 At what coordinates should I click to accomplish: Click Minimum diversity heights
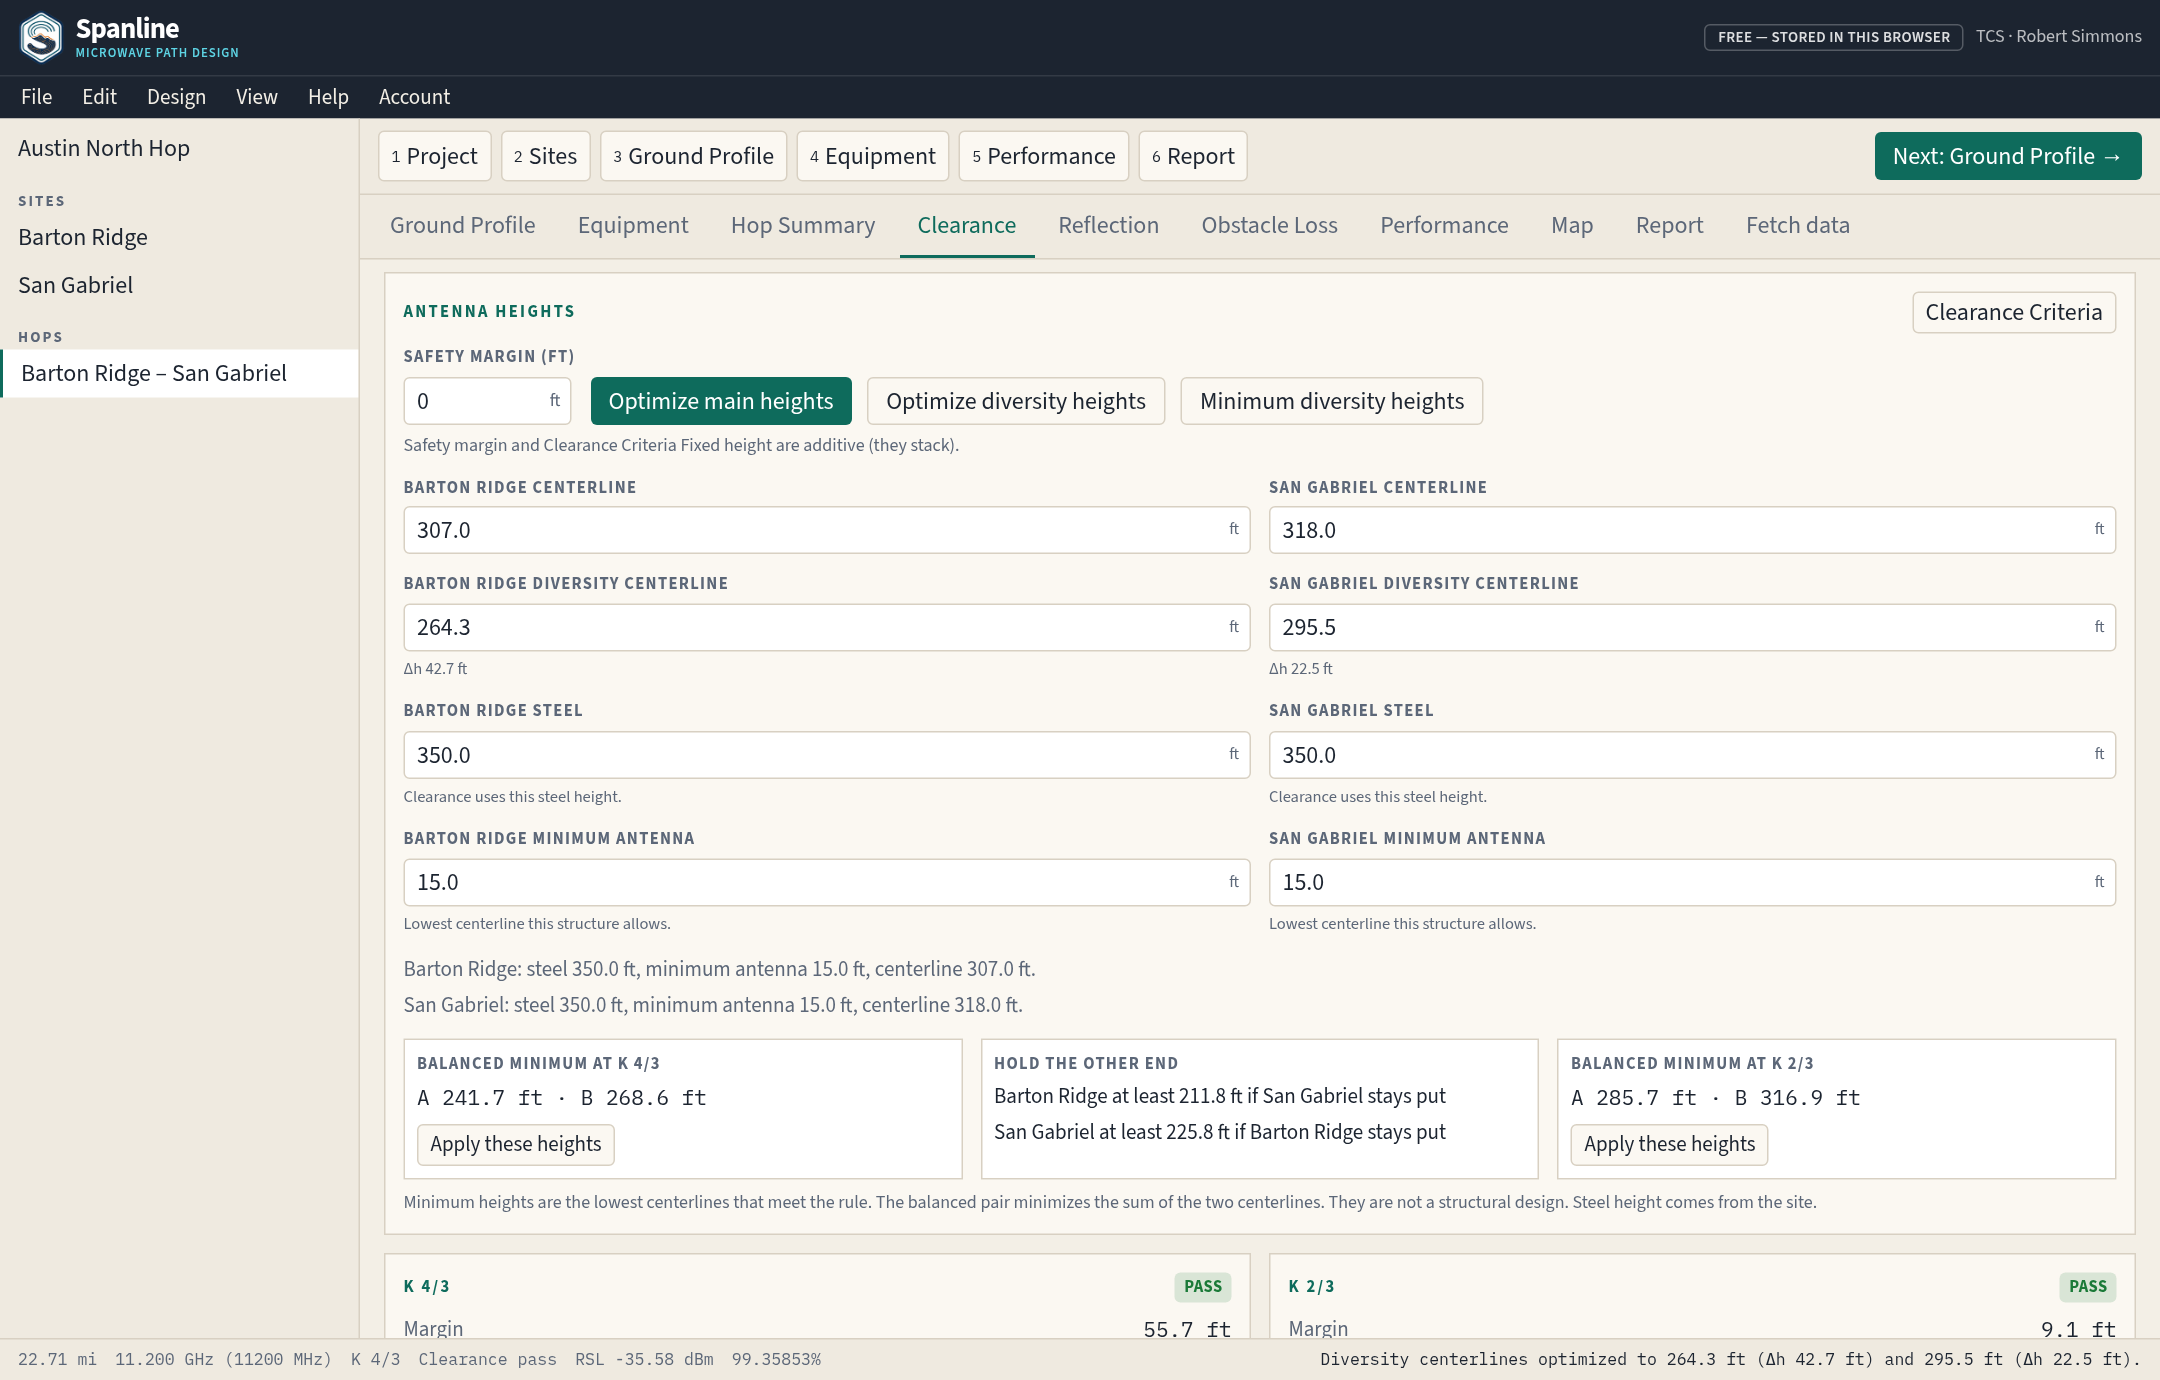(1332, 401)
